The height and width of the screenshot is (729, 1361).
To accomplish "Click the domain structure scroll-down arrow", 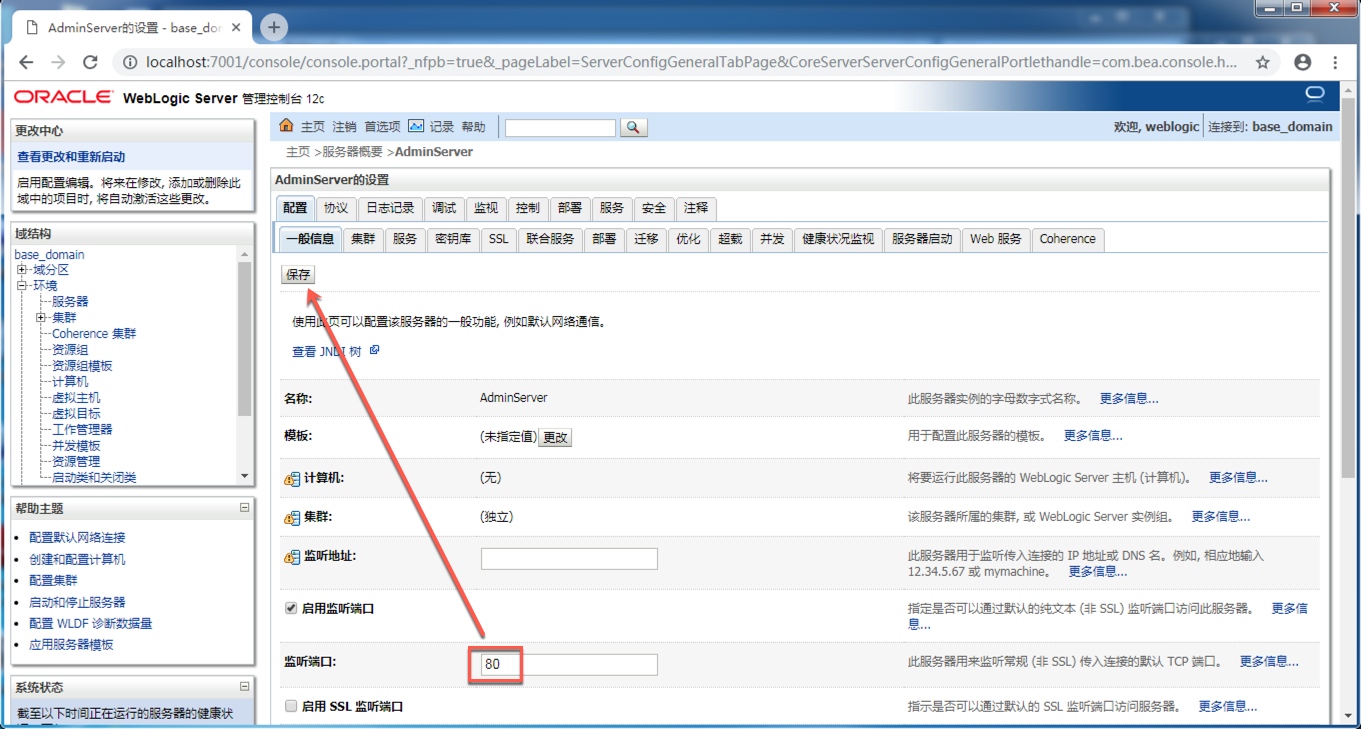I will point(245,476).
